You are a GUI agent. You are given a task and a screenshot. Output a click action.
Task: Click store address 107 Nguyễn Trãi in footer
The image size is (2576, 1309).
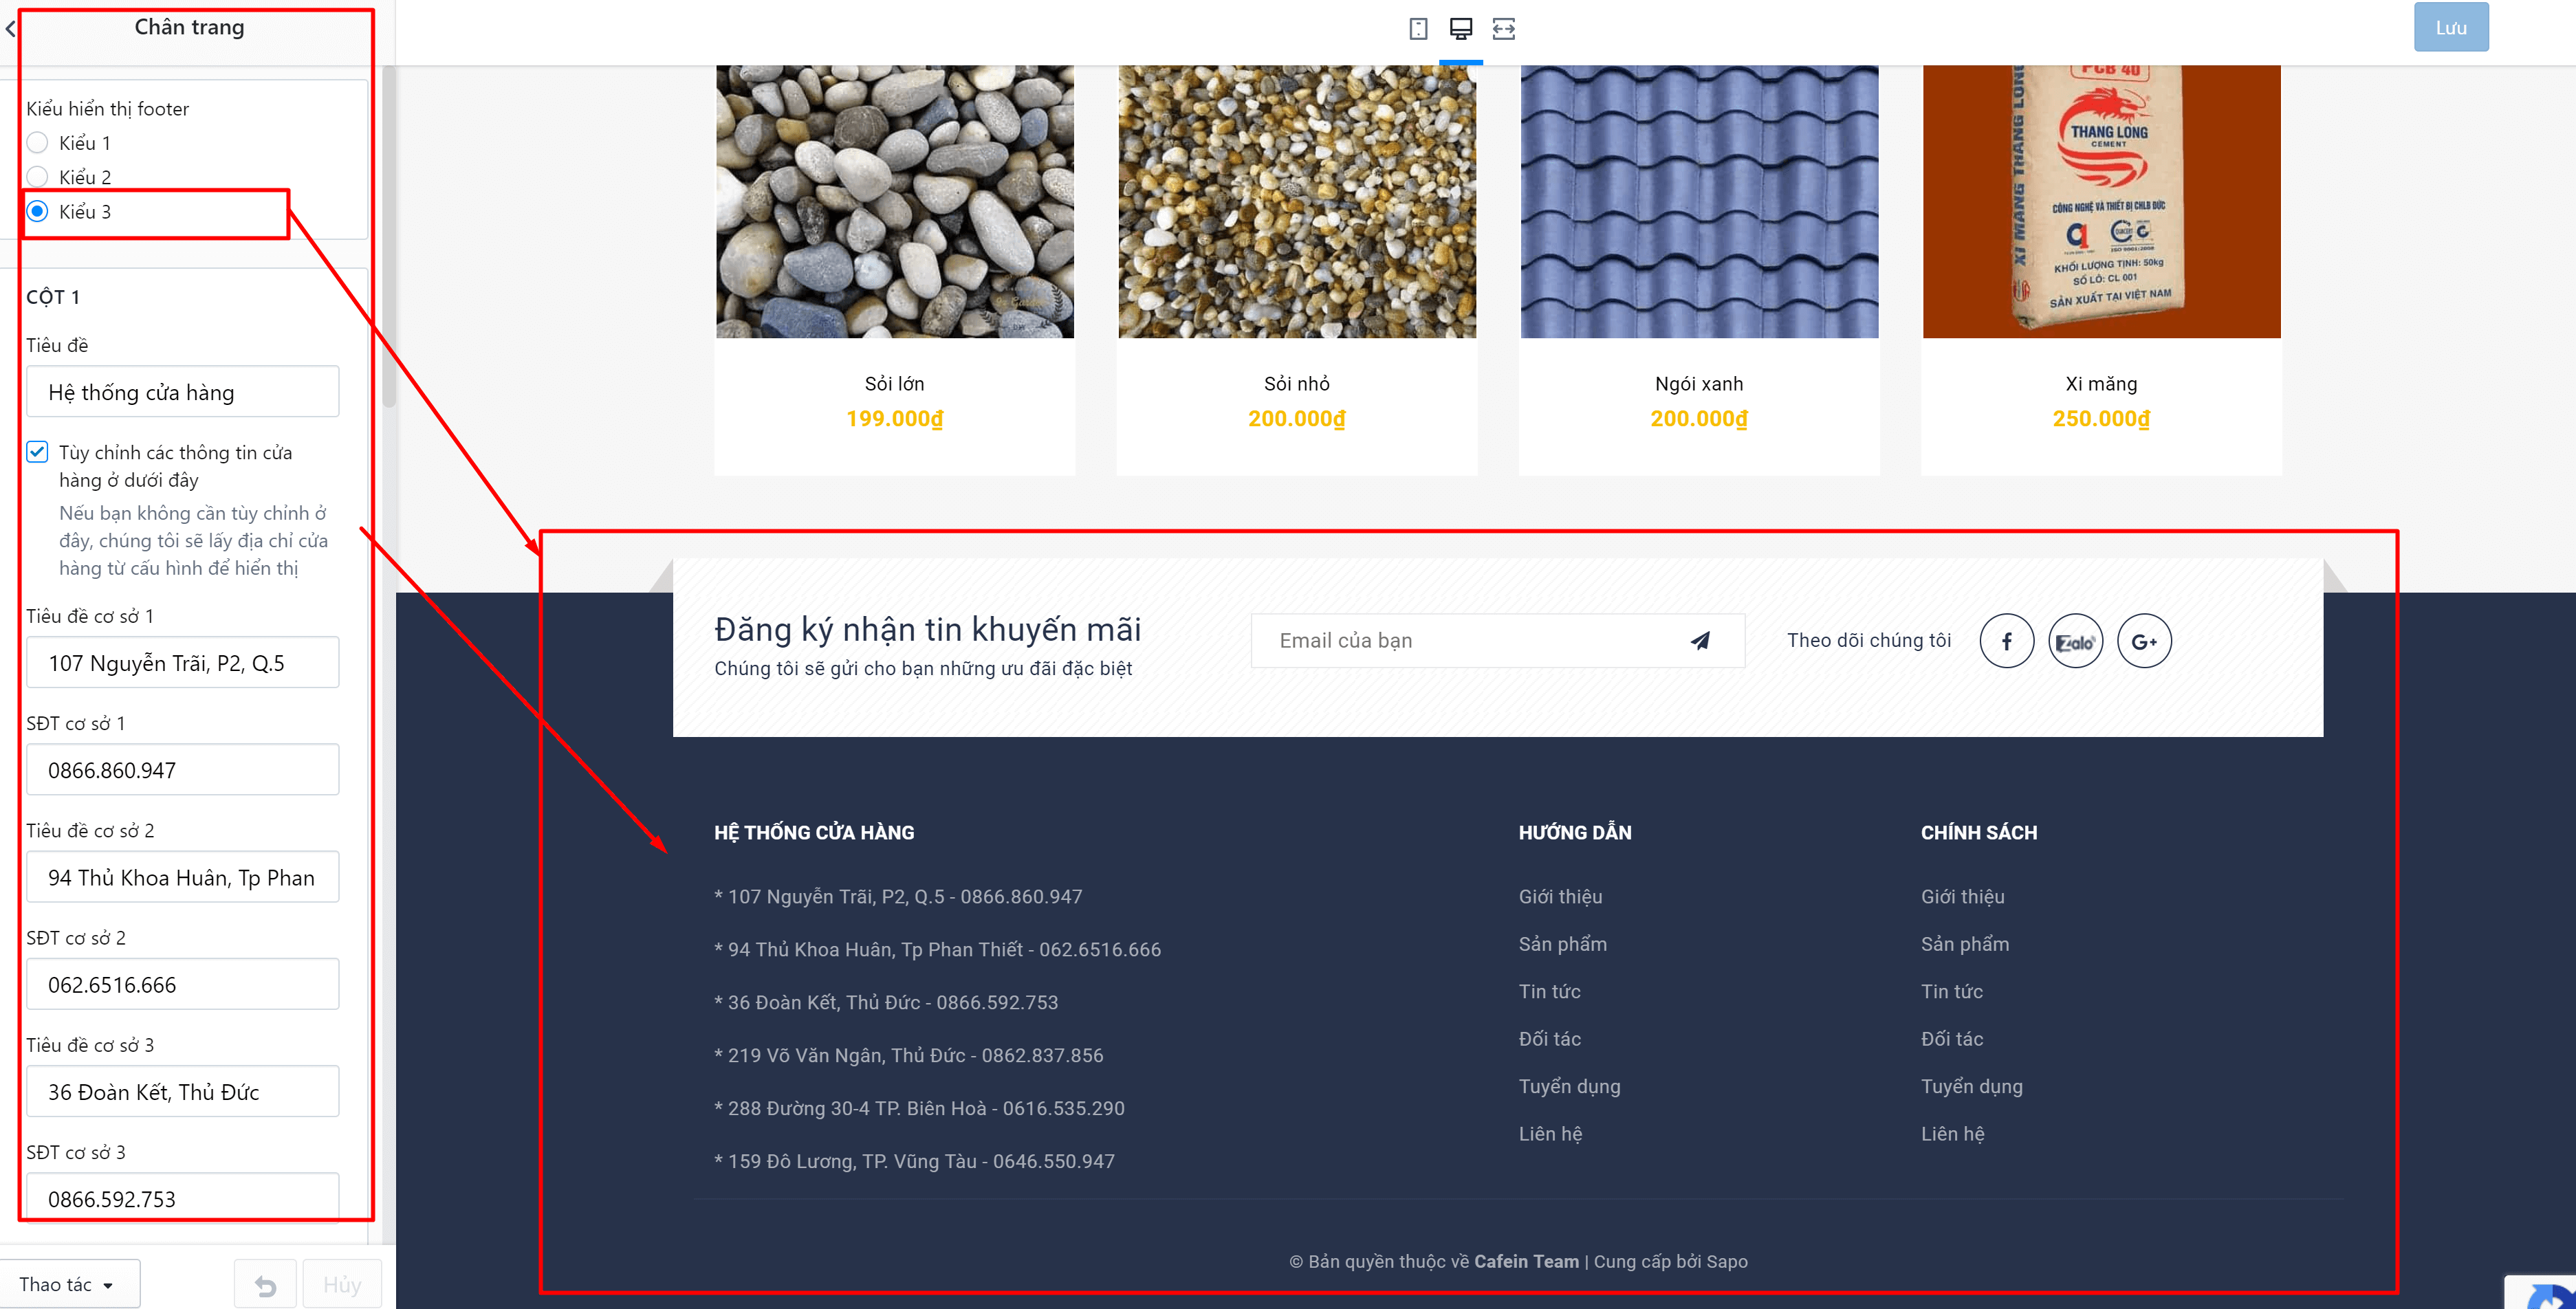tap(898, 897)
